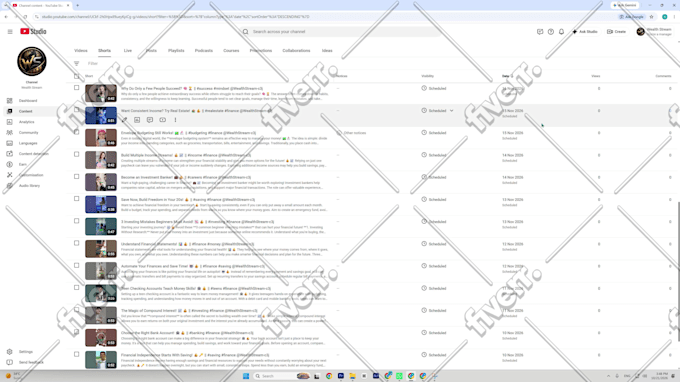
Task: Open thumbnail of 'Why Do Only a Few People Succeed?'
Action: point(101,93)
